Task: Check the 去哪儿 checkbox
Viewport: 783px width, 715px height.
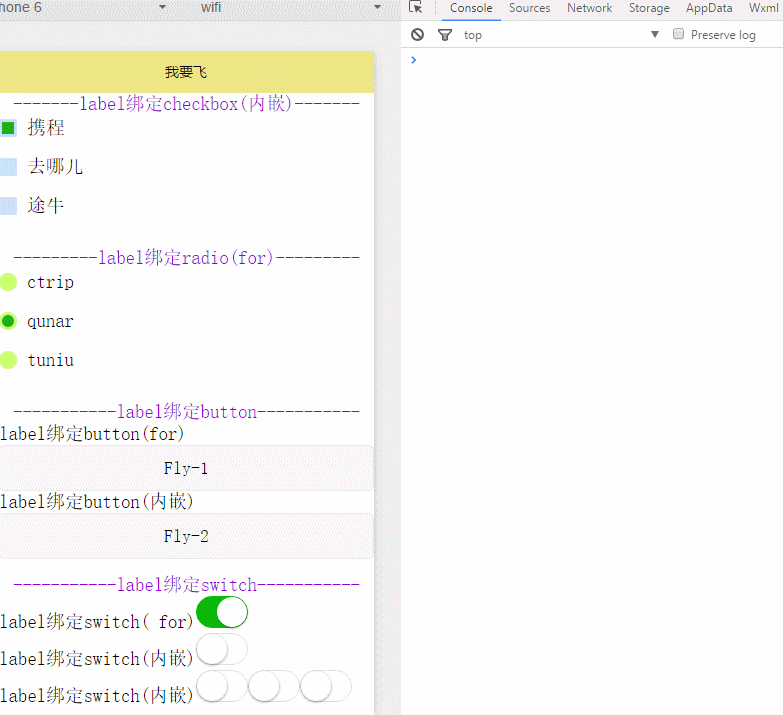Action: pyautogui.click(x=8, y=167)
